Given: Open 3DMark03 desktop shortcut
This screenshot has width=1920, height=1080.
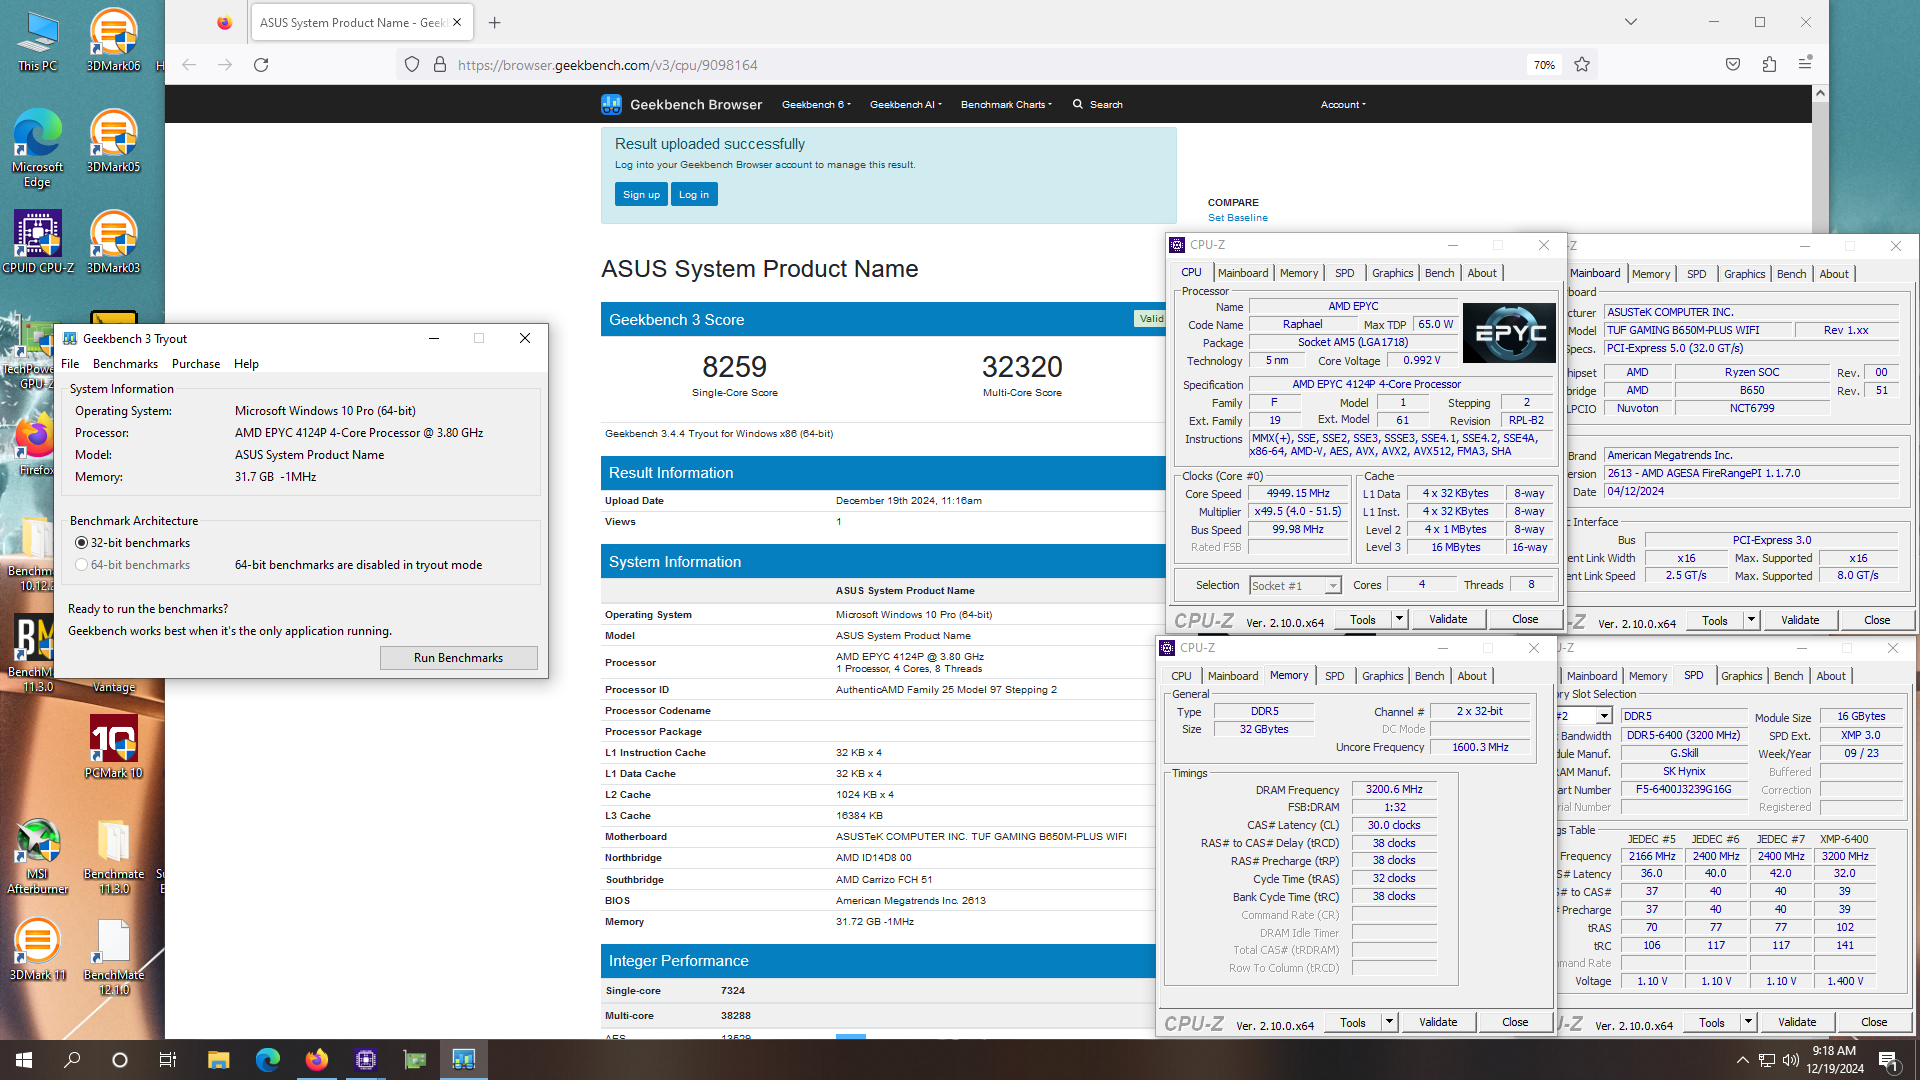Looking at the screenshot, I should 113,241.
